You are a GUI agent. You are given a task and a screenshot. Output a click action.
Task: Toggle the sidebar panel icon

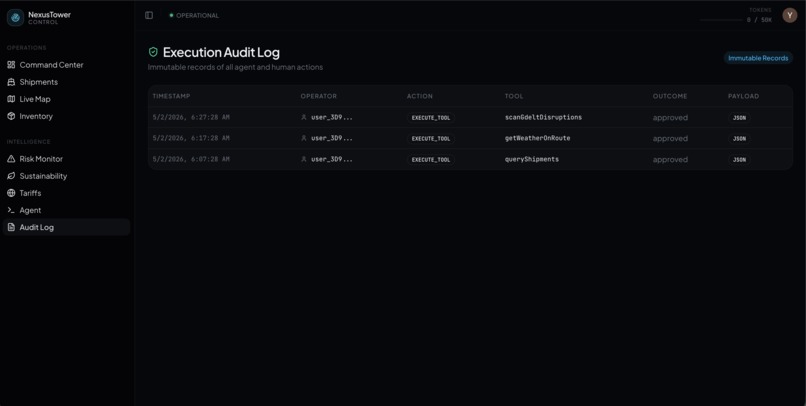pyautogui.click(x=149, y=15)
